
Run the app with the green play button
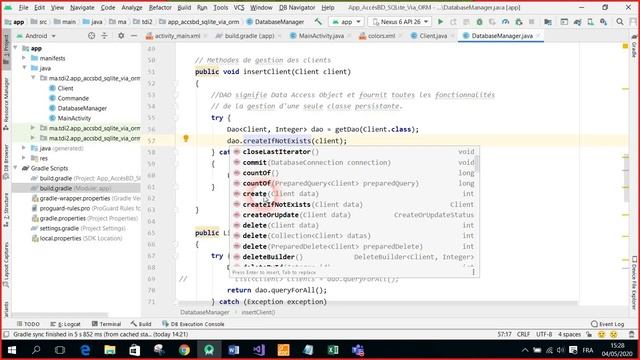(x=440, y=22)
